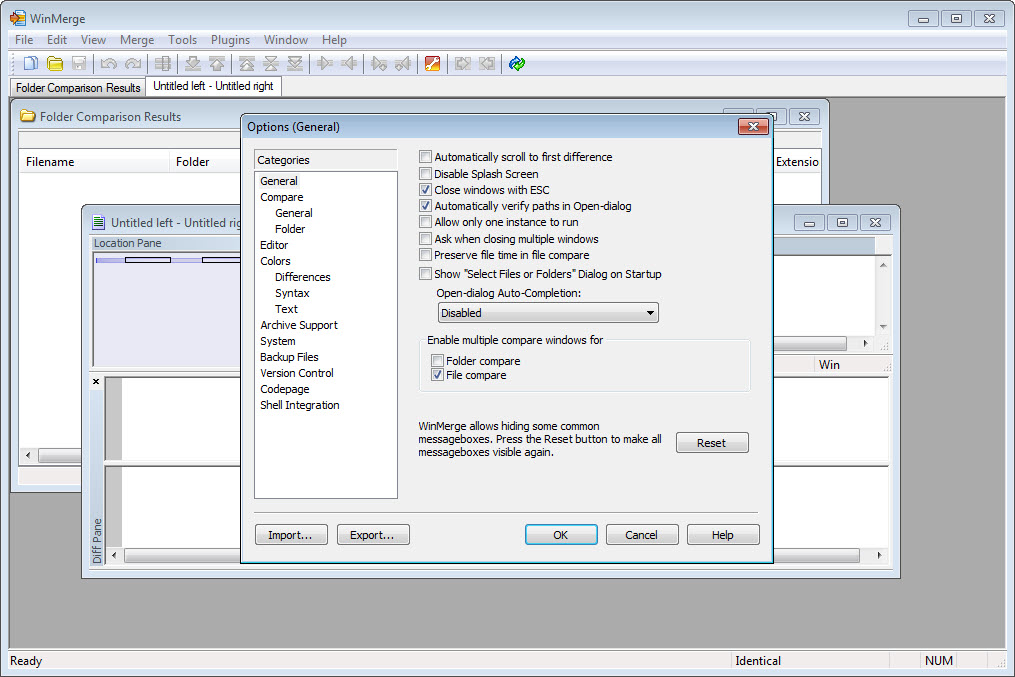The width and height of the screenshot is (1015, 677).
Task: Click the Refresh toolbar icon
Action: point(517,63)
